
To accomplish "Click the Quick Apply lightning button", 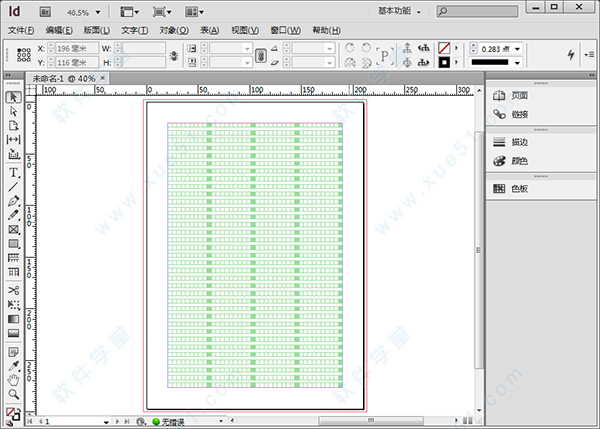I will tap(571, 55).
